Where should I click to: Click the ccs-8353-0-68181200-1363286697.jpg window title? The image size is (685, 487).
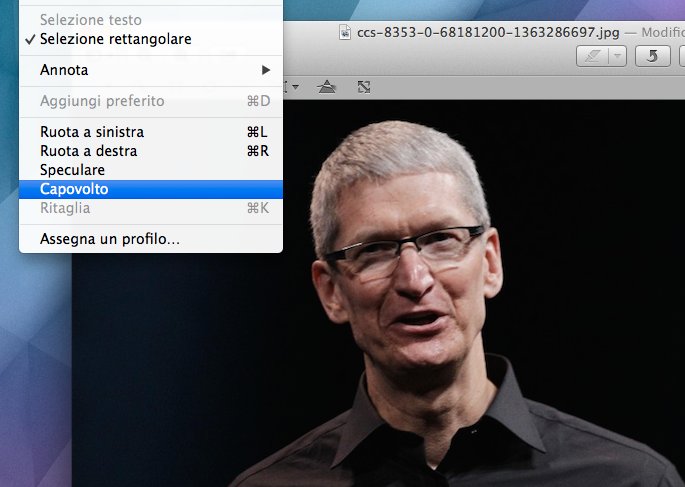pos(488,32)
